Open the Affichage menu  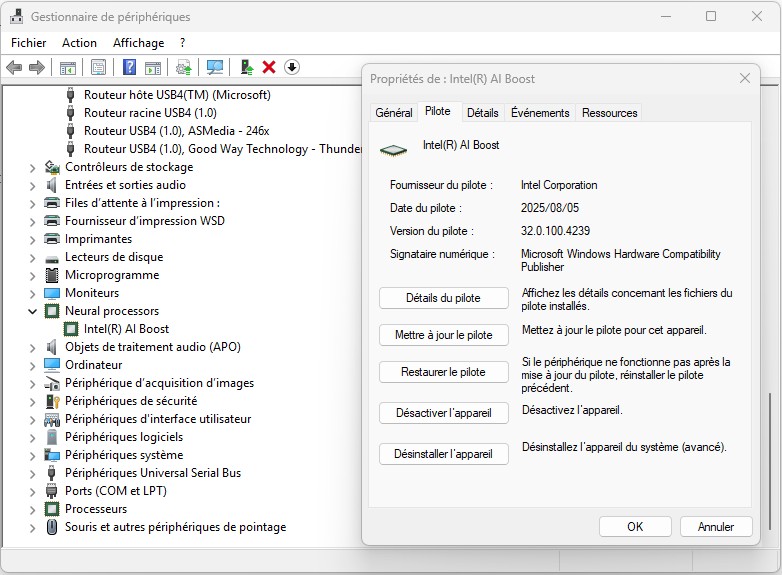(x=138, y=43)
